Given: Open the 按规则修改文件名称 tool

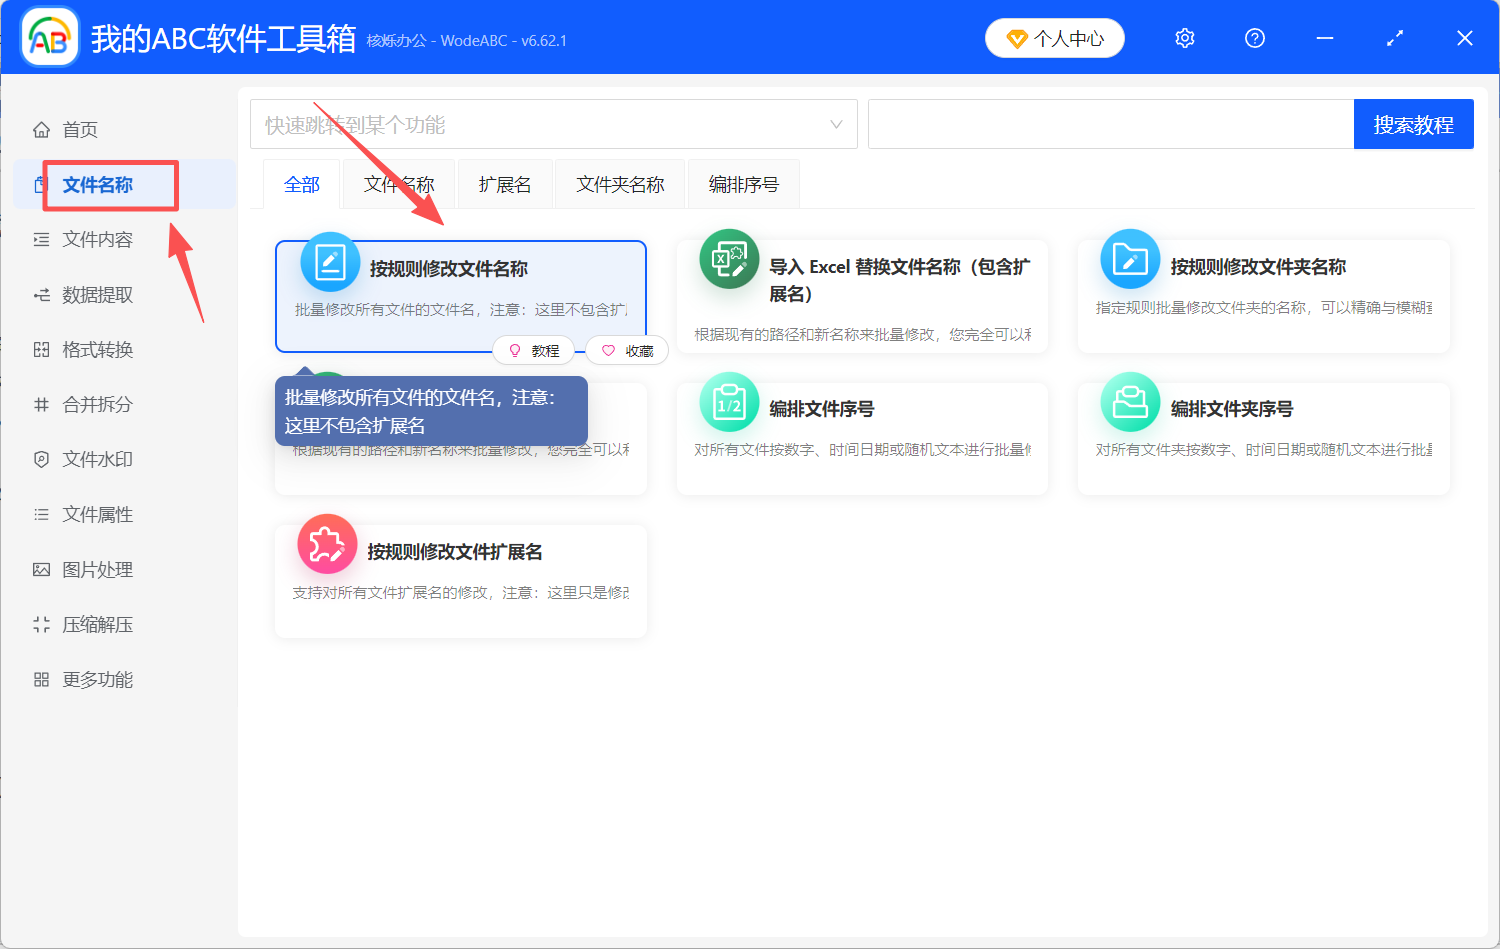Looking at the screenshot, I should pyautogui.click(x=460, y=270).
